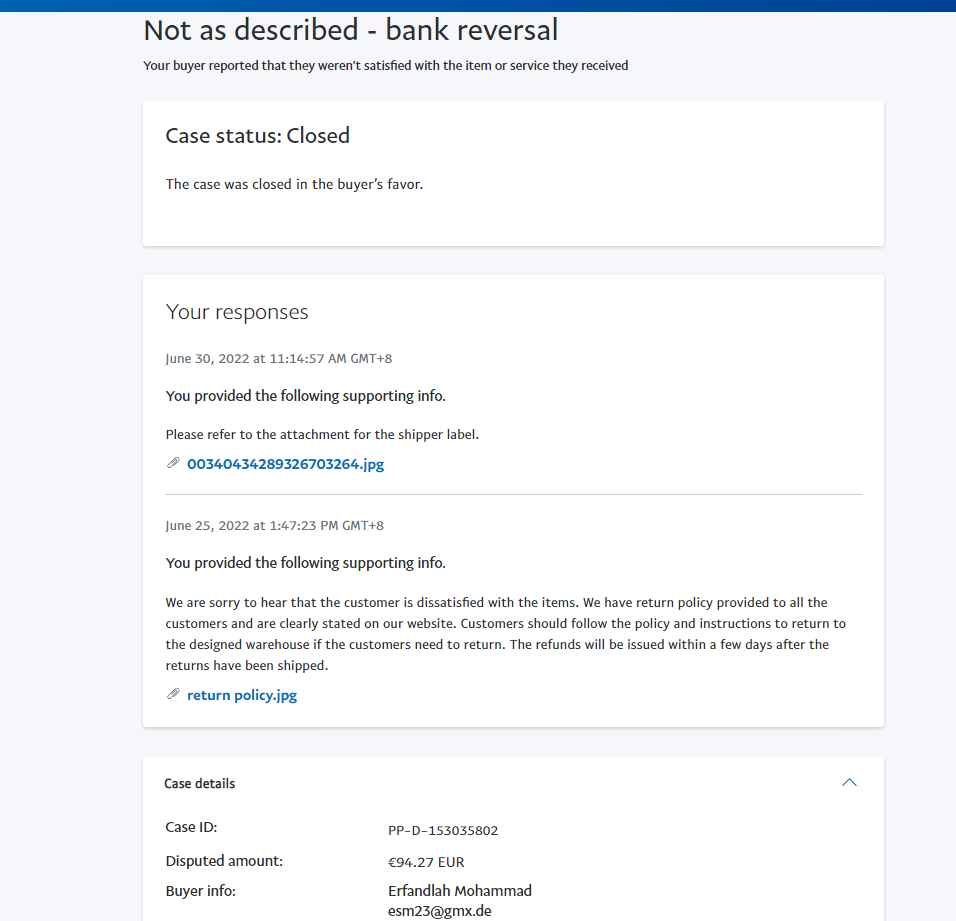This screenshot has height=921, width=956.
Task: Click the 'Disputed amount:' field label
Action: 224,861
